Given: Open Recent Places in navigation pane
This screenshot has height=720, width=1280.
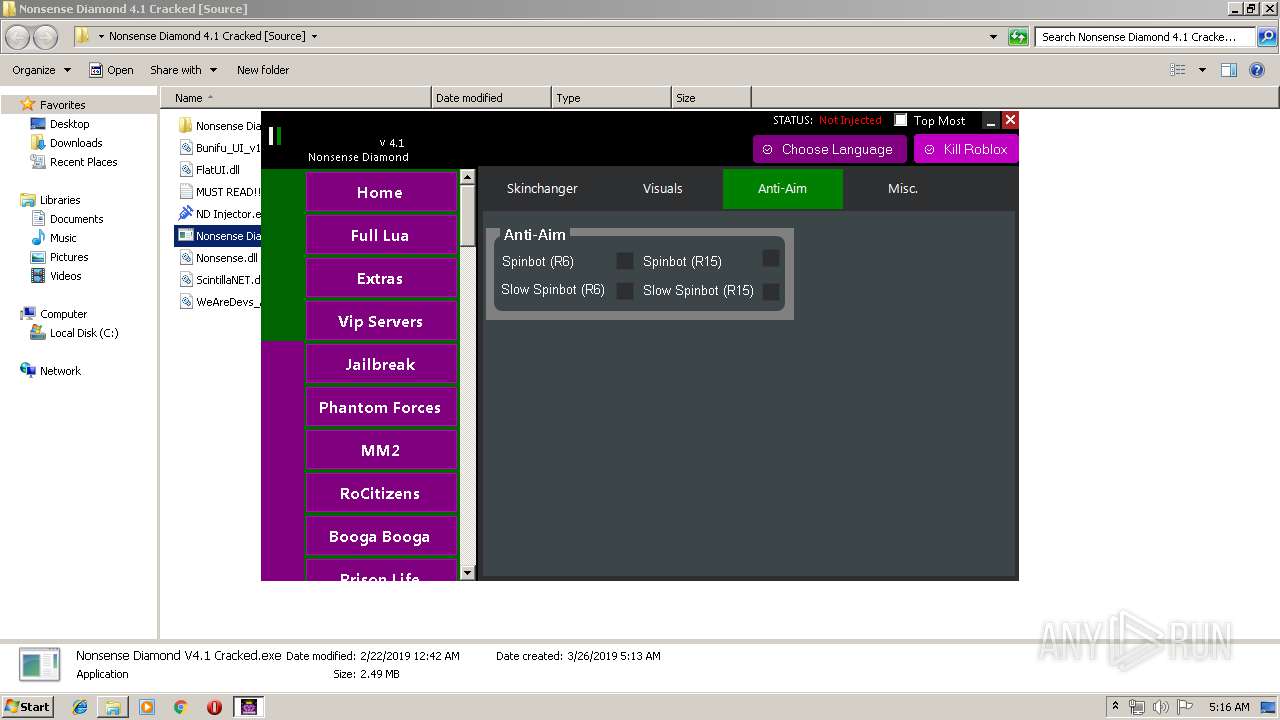Looking at the screenshot, I should coord(83,162).
